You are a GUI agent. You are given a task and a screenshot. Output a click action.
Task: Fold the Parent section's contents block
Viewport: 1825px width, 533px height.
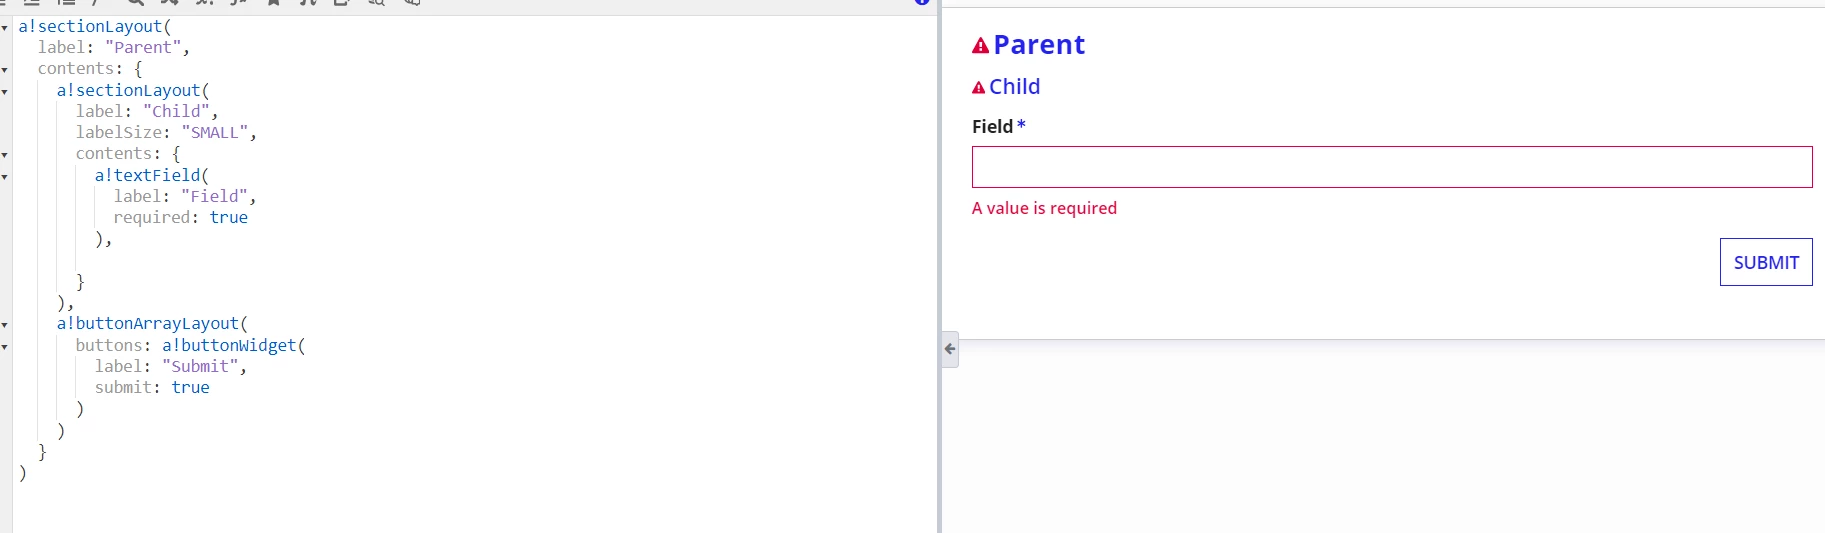[x=5, y=69]
